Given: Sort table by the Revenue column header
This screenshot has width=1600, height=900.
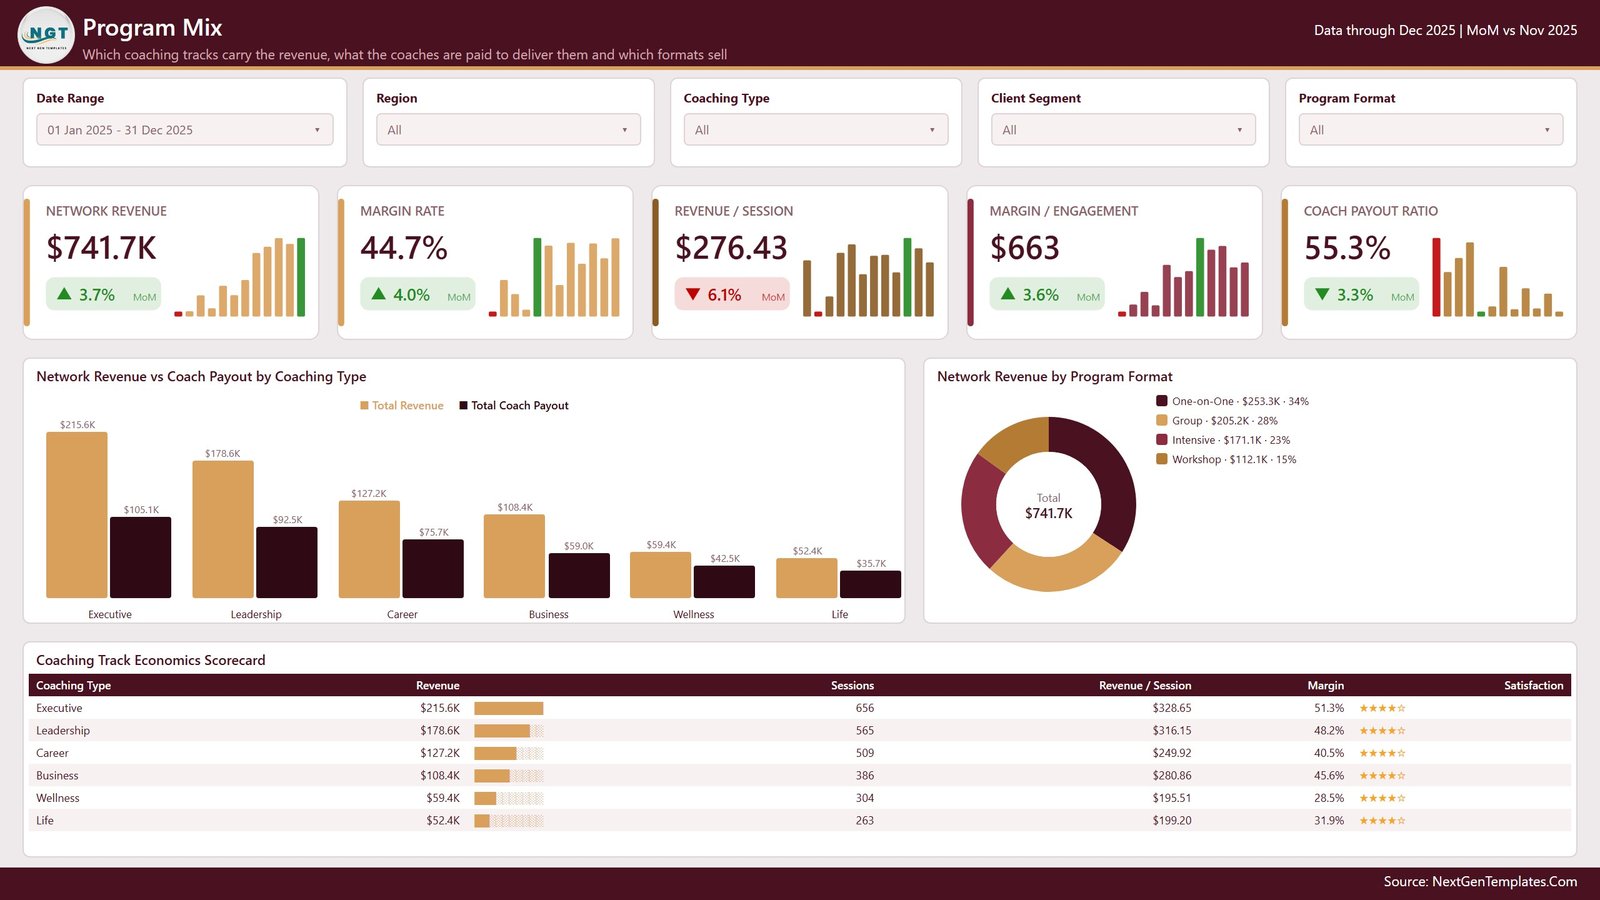Looking at the screenshot, I should [x=438, y=685].
